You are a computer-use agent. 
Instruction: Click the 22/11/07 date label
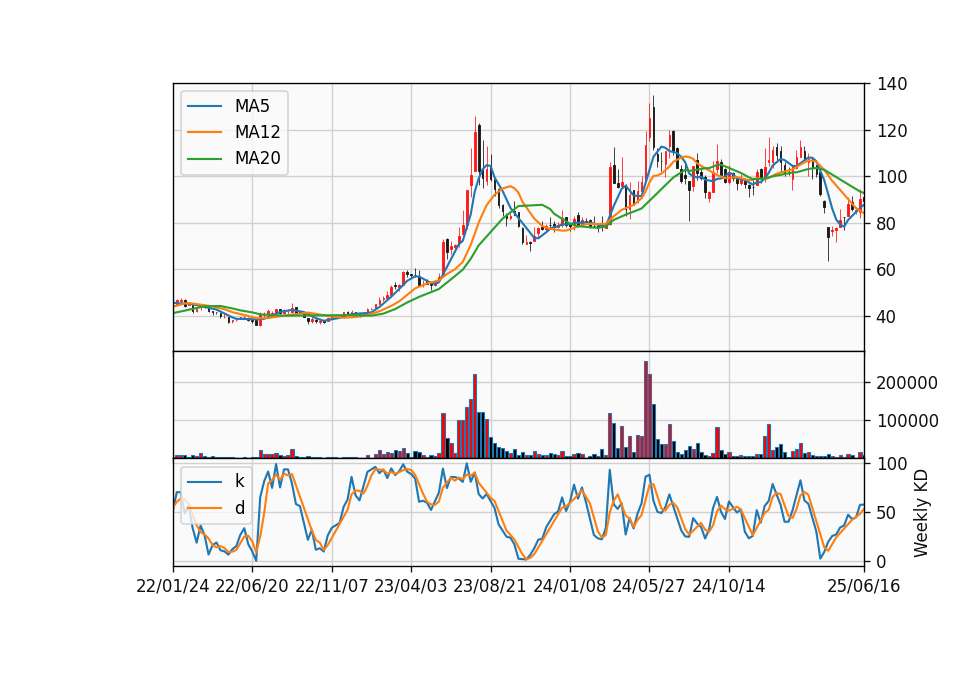click(332, 586)
